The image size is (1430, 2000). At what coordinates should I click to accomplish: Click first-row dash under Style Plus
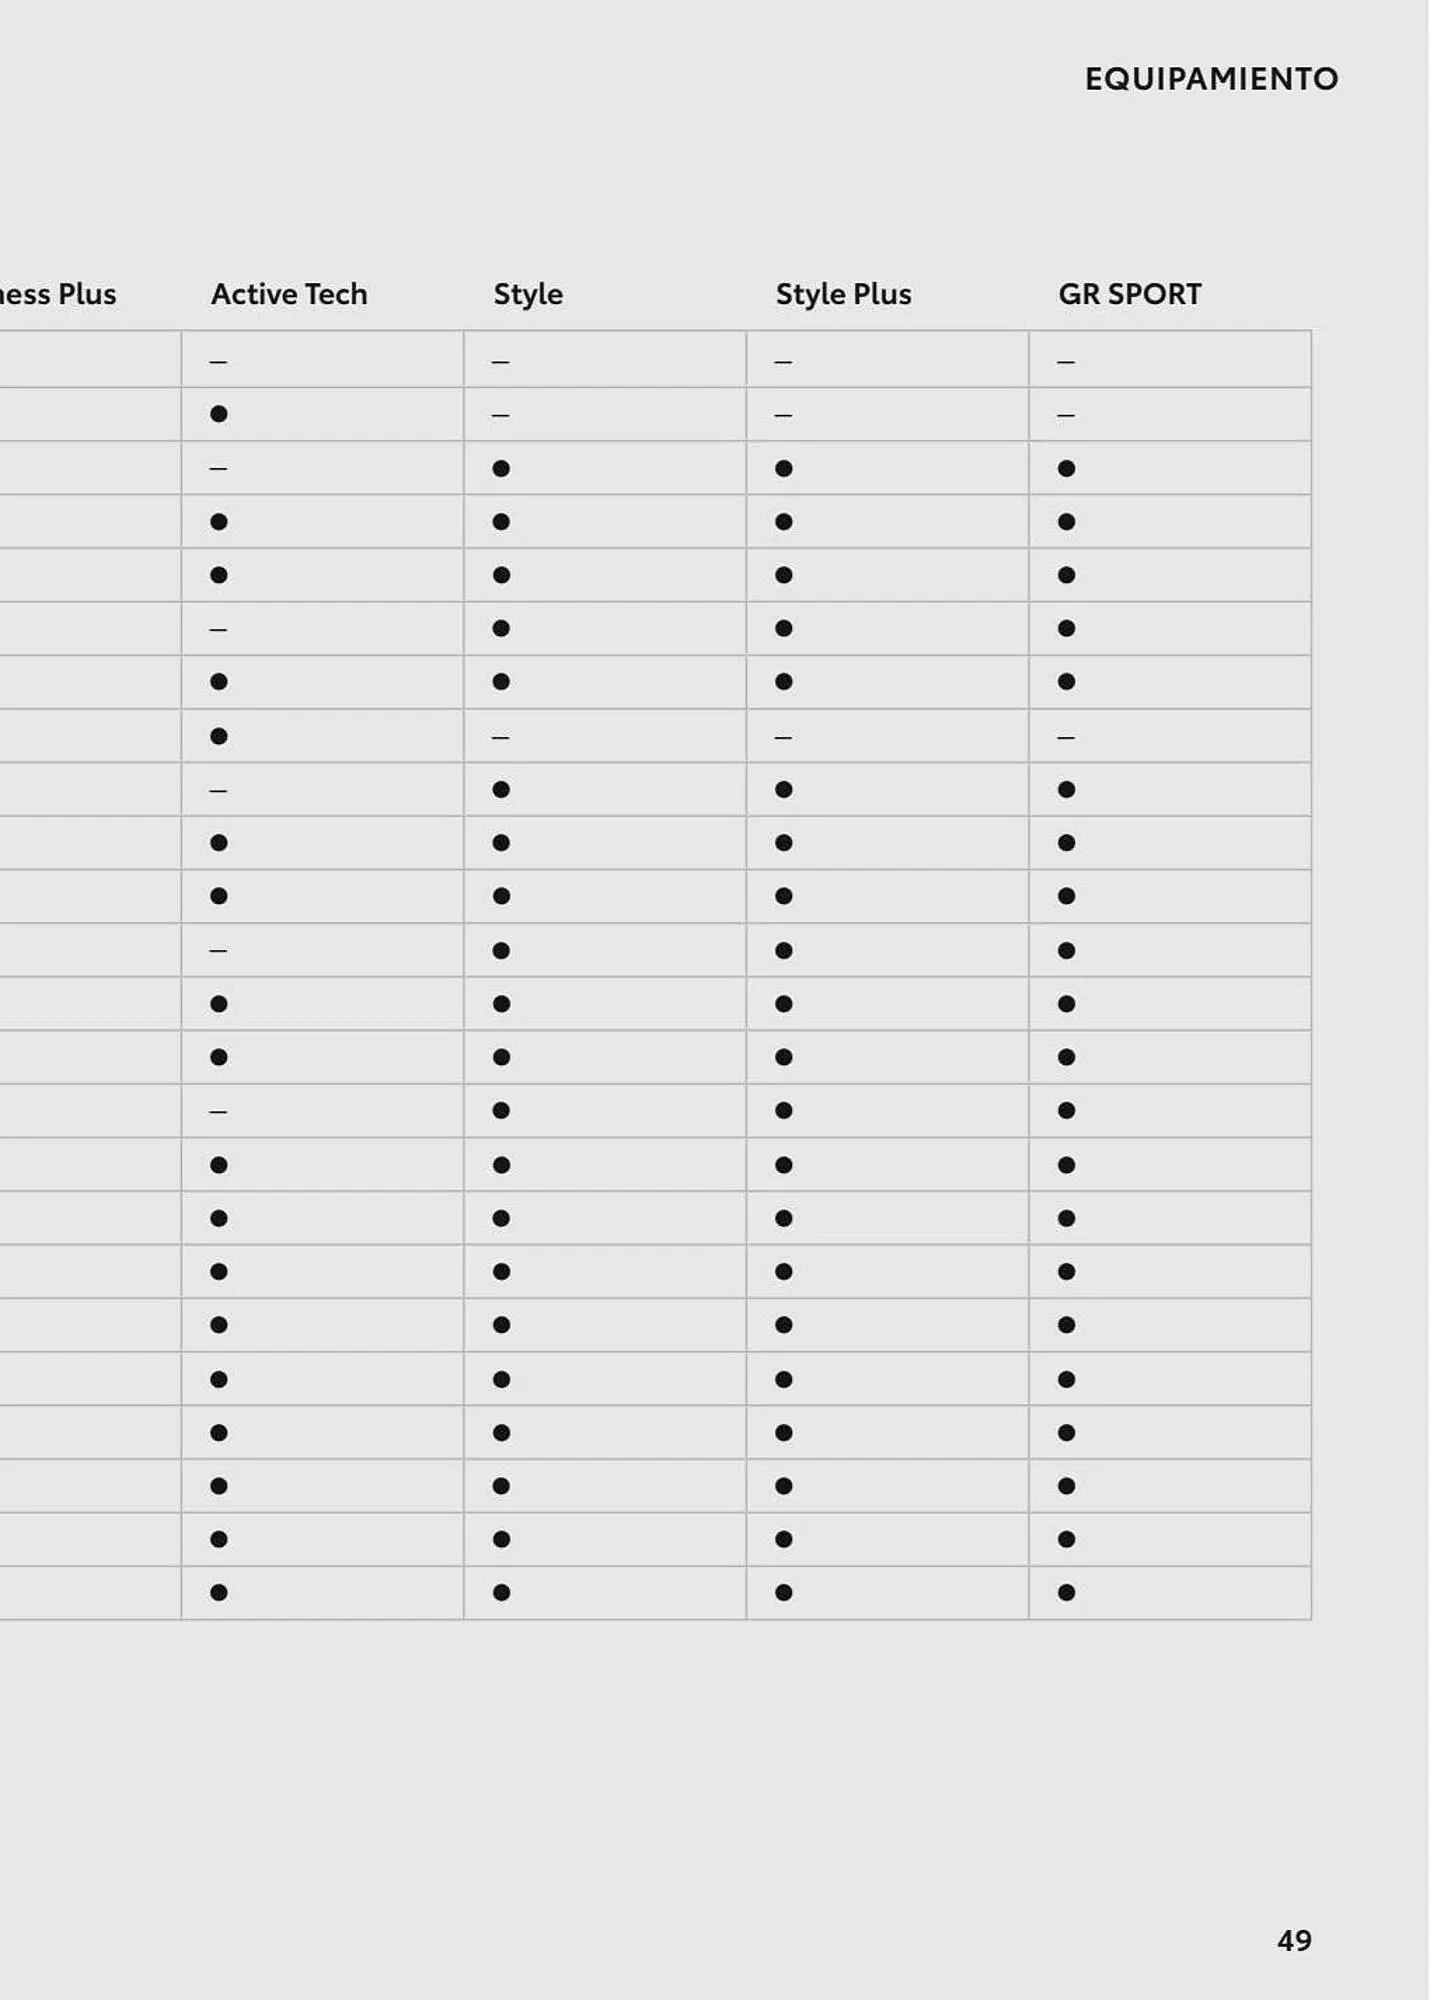point(784,361)
